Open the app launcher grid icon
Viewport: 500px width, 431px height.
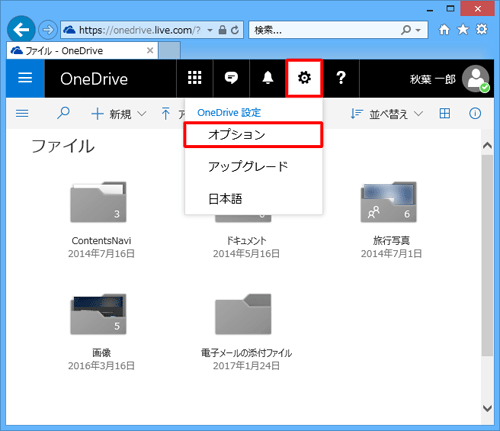click(195, 78)
